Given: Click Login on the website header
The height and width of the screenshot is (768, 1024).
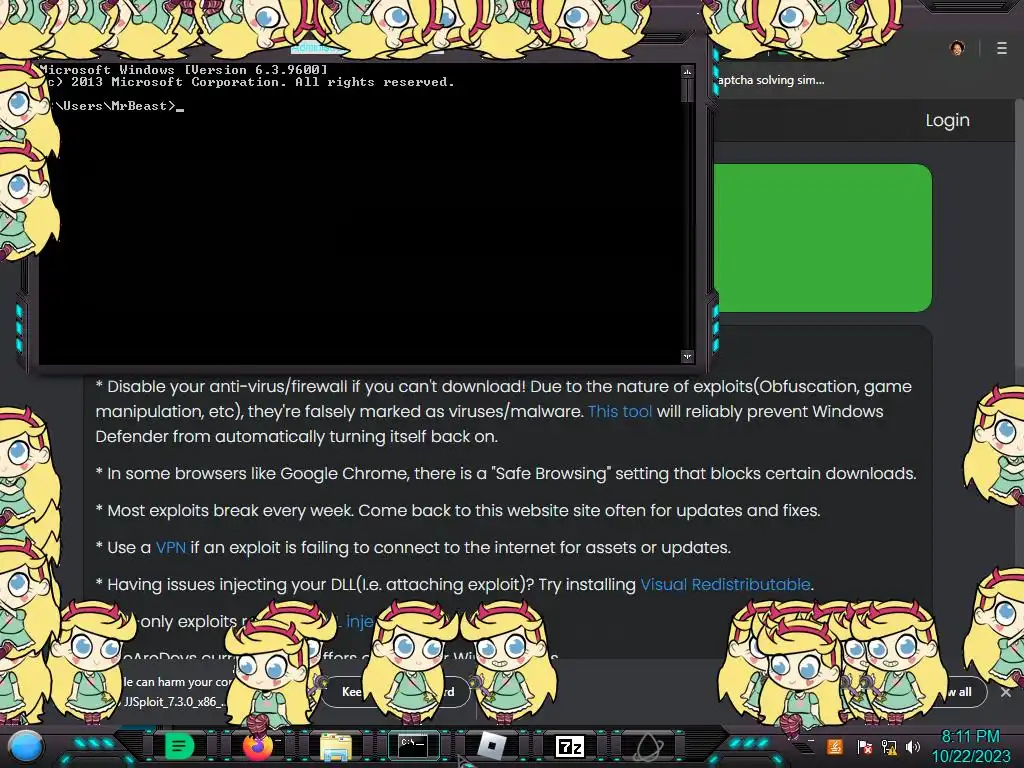Looking at the screenshot, I should [x=948, y=120].
